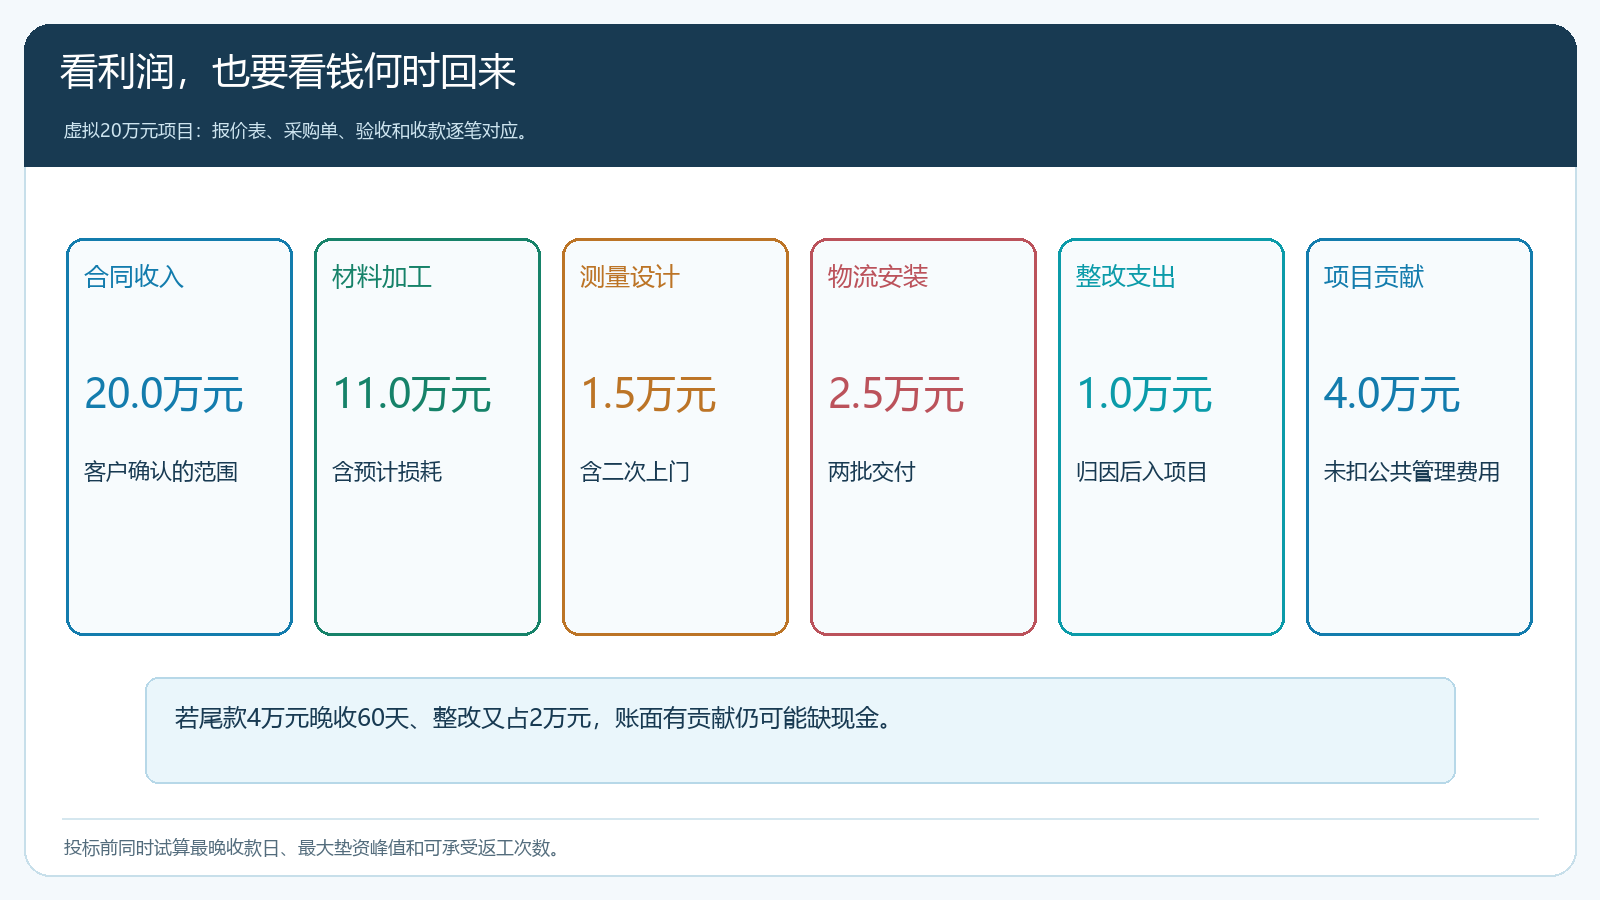The width and height of the screenshot is (1600, 900).
Task: Select the 20.0万元 value
Action: tap(163, 394)
